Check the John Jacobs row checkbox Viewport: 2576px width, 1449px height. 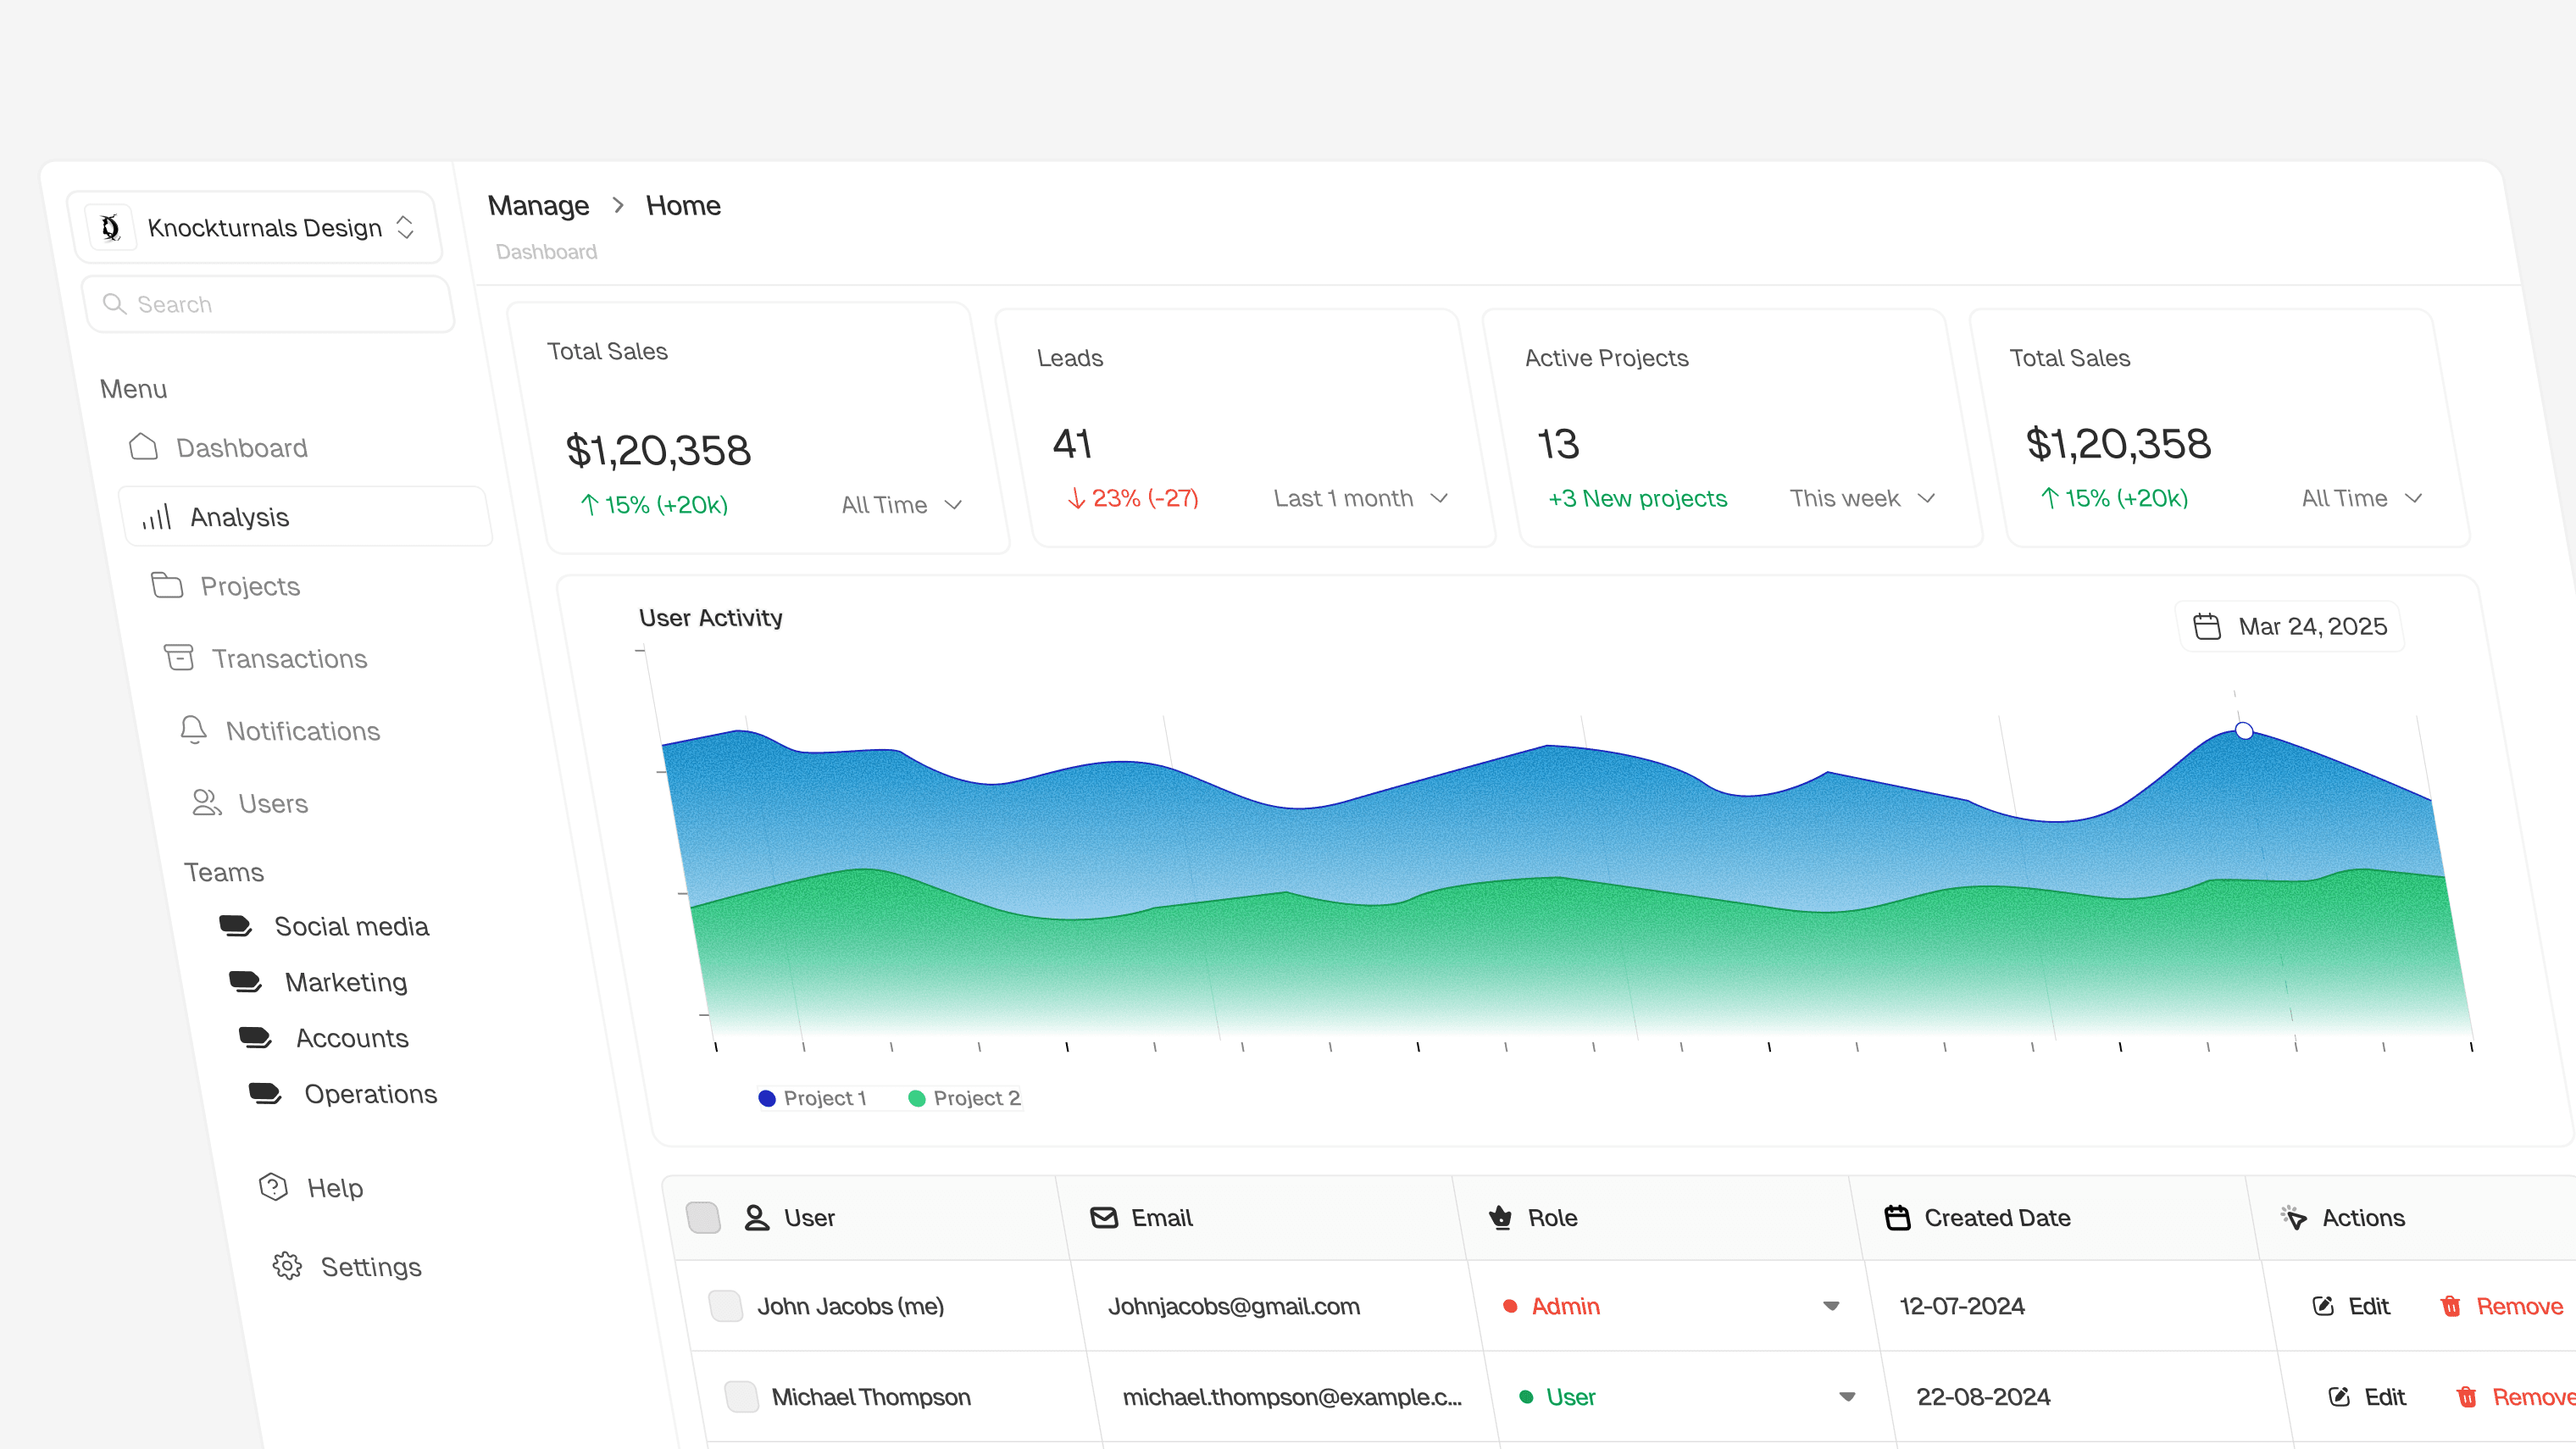[x=725, y=1306]
